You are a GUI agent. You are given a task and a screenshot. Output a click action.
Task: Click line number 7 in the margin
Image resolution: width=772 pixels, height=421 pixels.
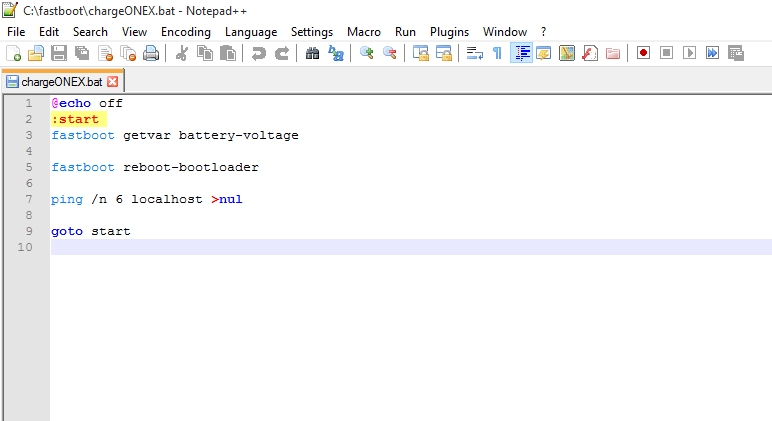(29, 199)
